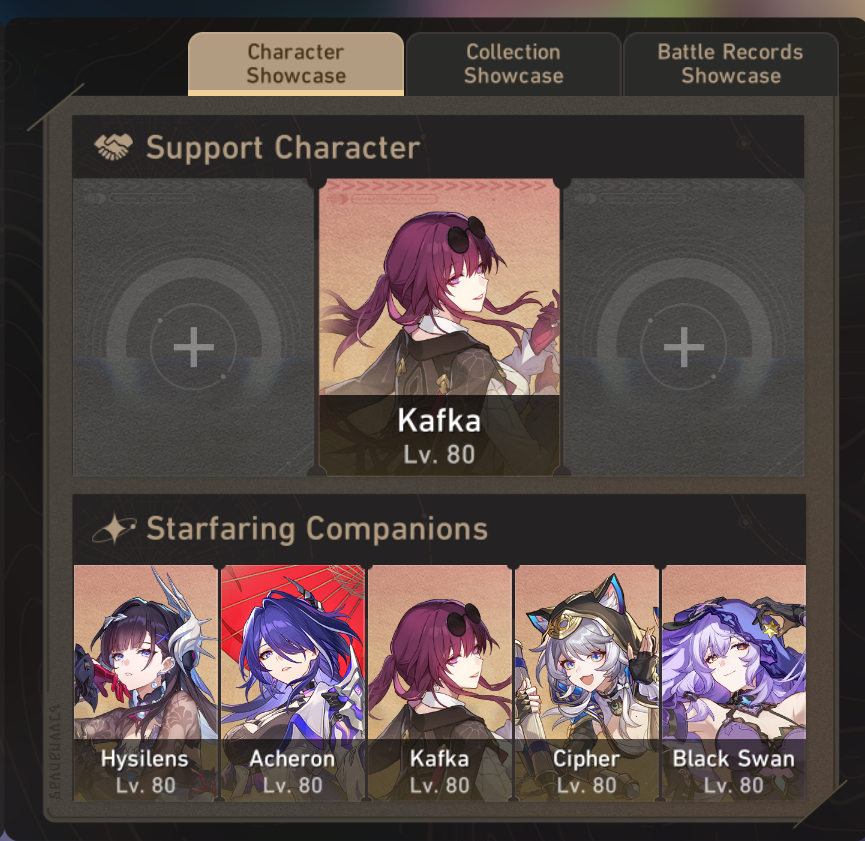Viewport: 865px width, 841px height.
Task: Click the Support Character header text
Action: click(x=283, y=148)
